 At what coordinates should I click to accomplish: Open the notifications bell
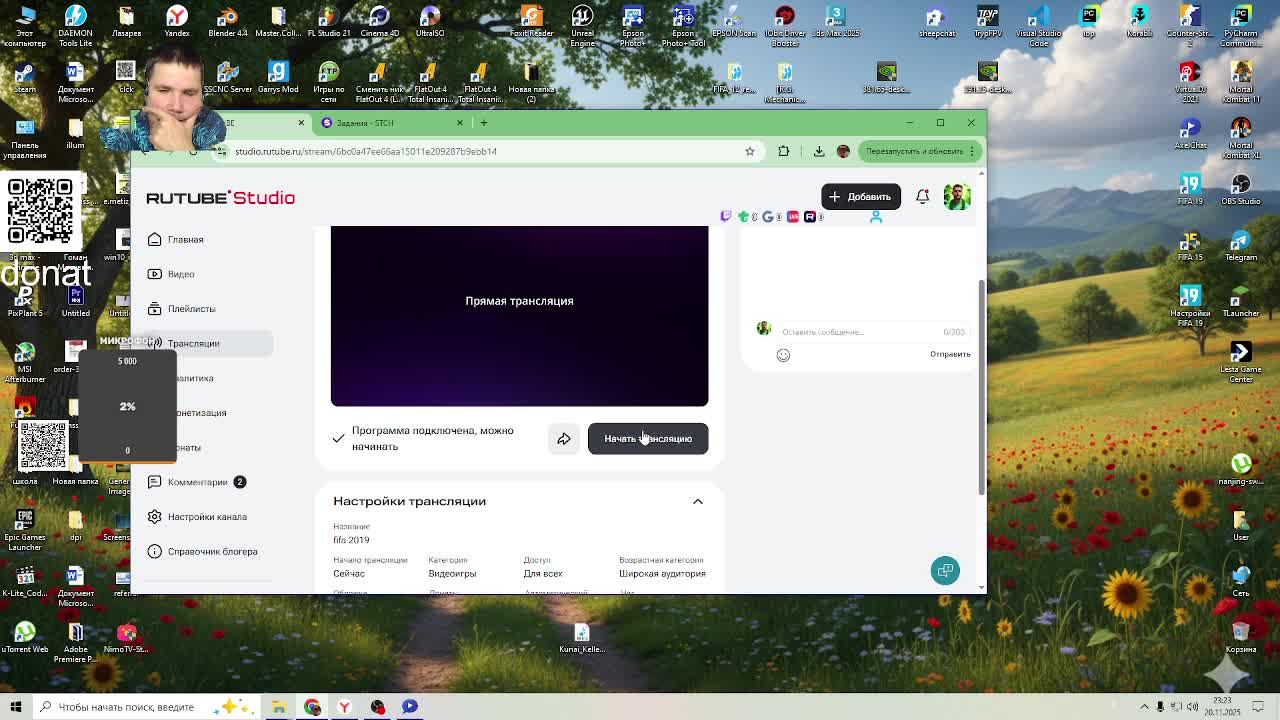(x=922, y=197)
